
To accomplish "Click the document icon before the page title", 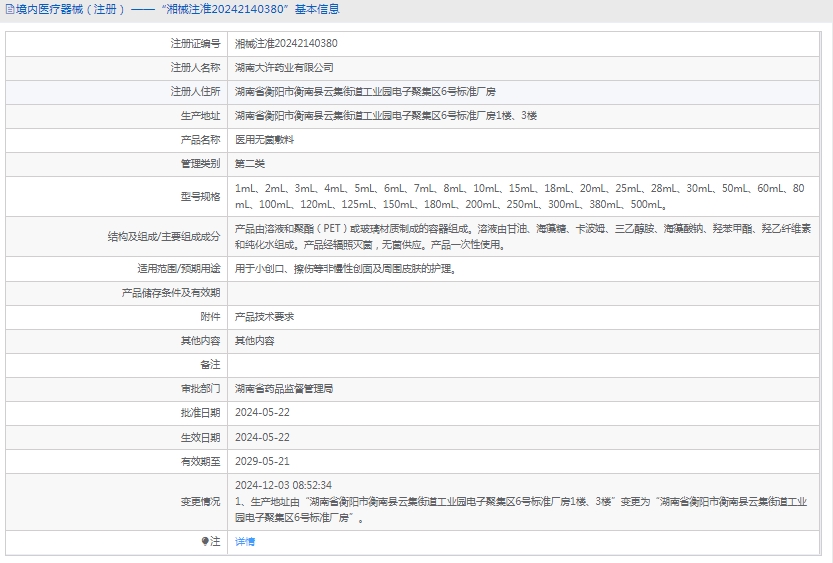I will point(9,10).
